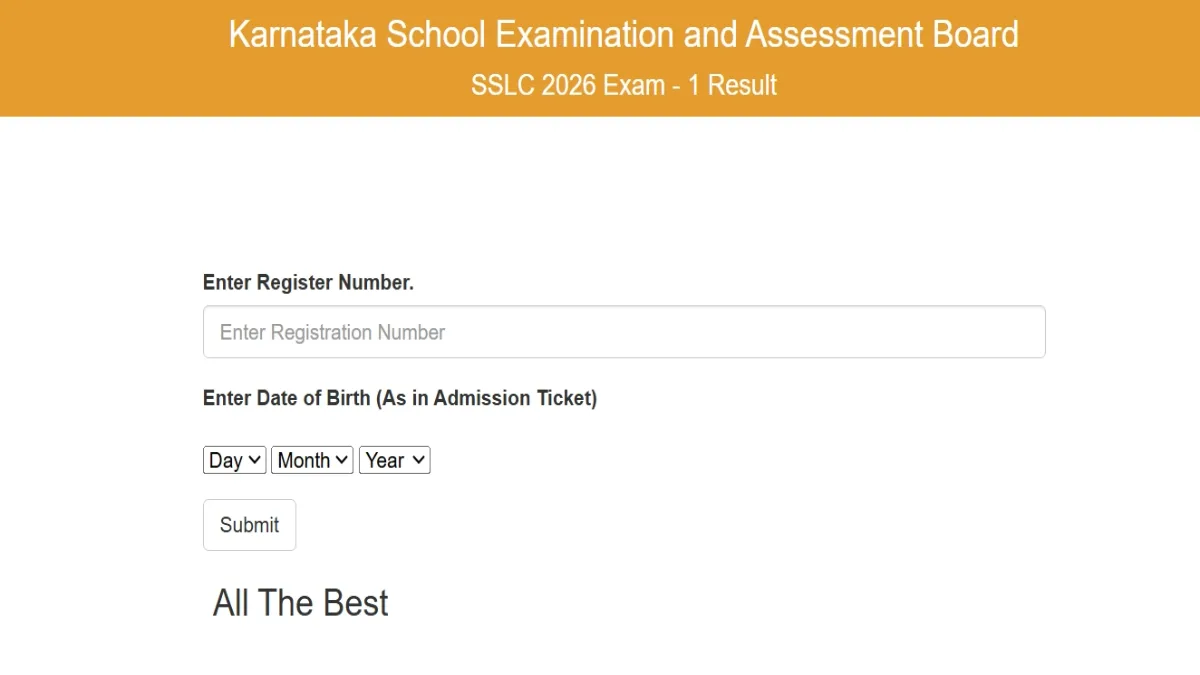Viewport: 1200px width, 675px height.
Task: Select the Day combo box
Action: pyautogui.click(x=233, y=460)
